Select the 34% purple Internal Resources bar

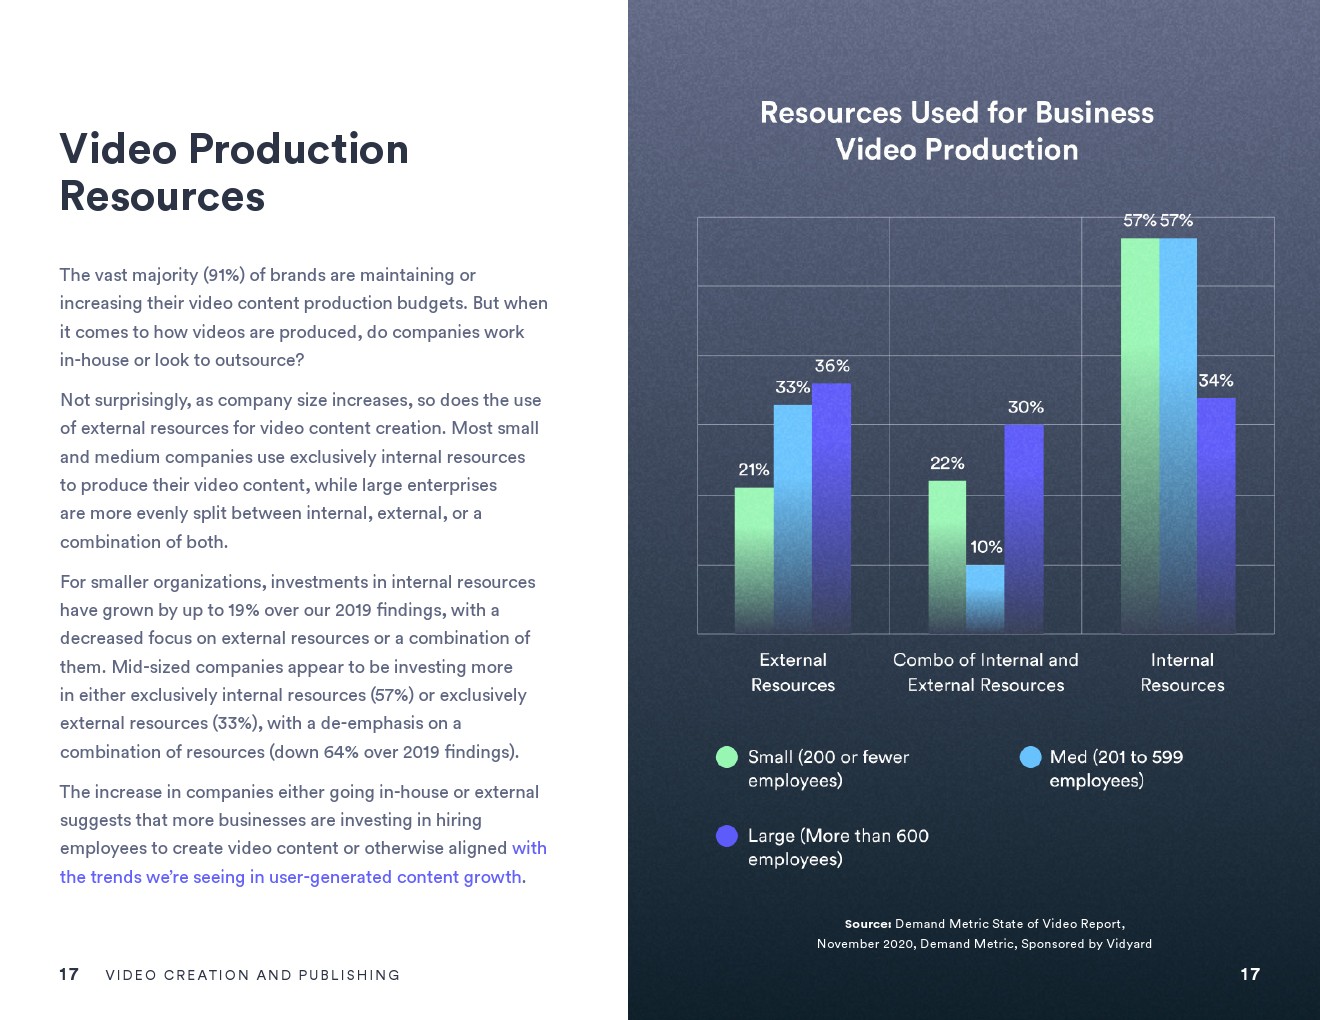(1216, 515)
